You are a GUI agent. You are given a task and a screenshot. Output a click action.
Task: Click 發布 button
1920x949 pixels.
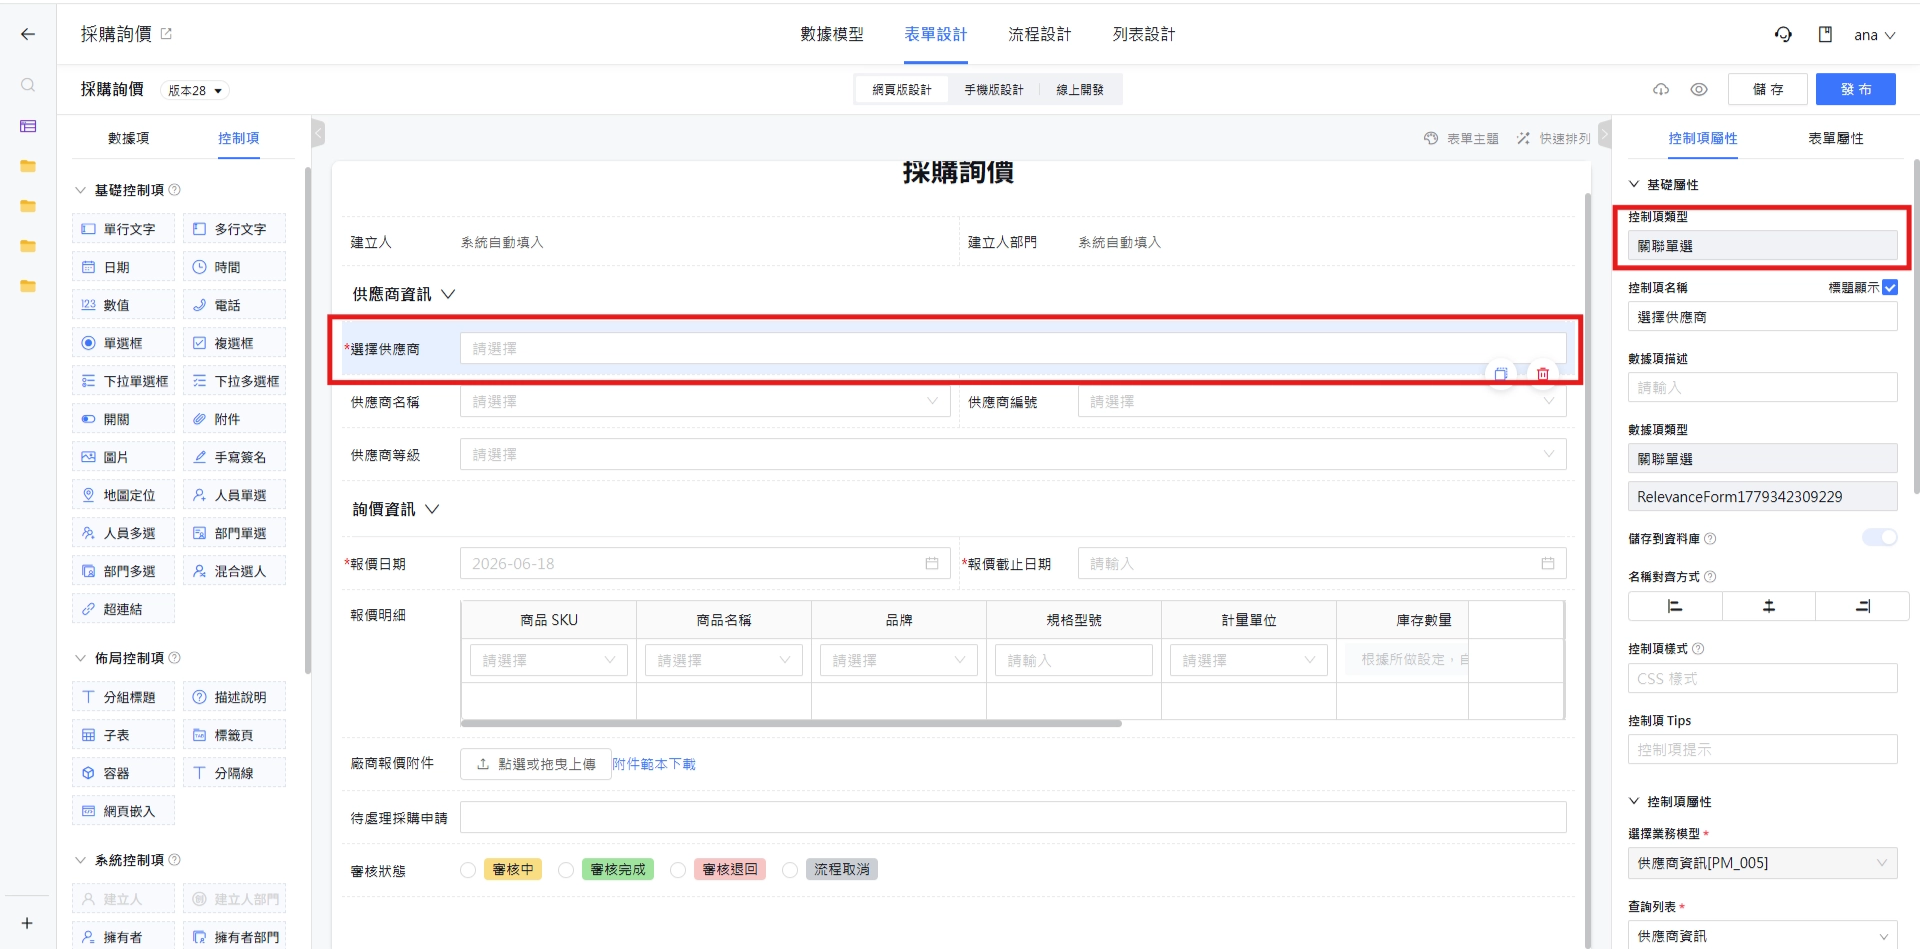[x=1856, y=89]
